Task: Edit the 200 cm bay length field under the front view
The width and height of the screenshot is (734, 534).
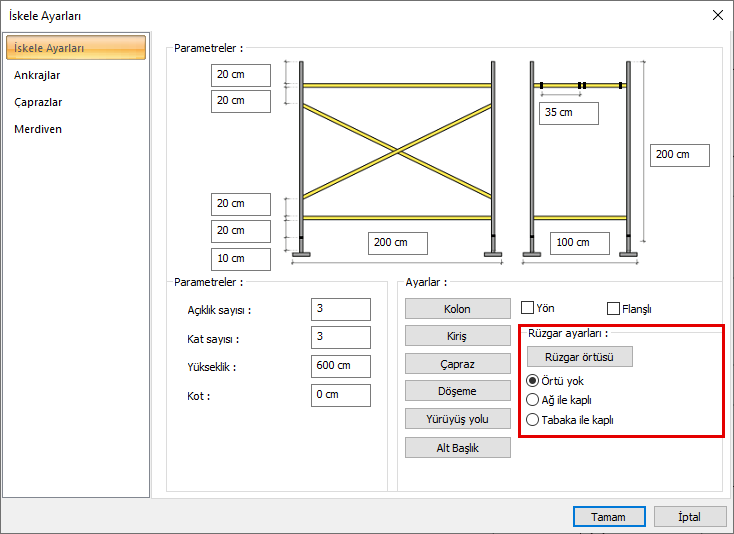Action: pos(398,243)
